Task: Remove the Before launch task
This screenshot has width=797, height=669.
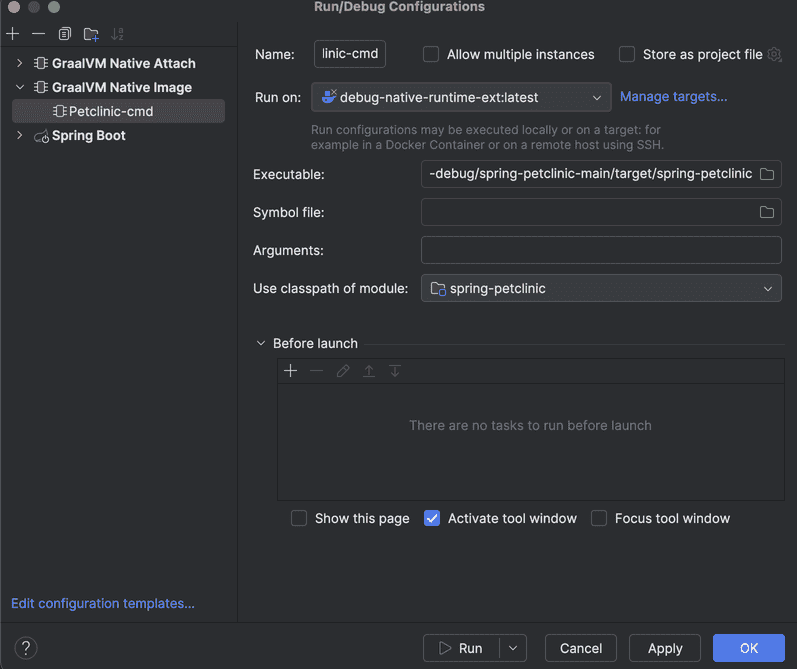Action: pos(316,371)
